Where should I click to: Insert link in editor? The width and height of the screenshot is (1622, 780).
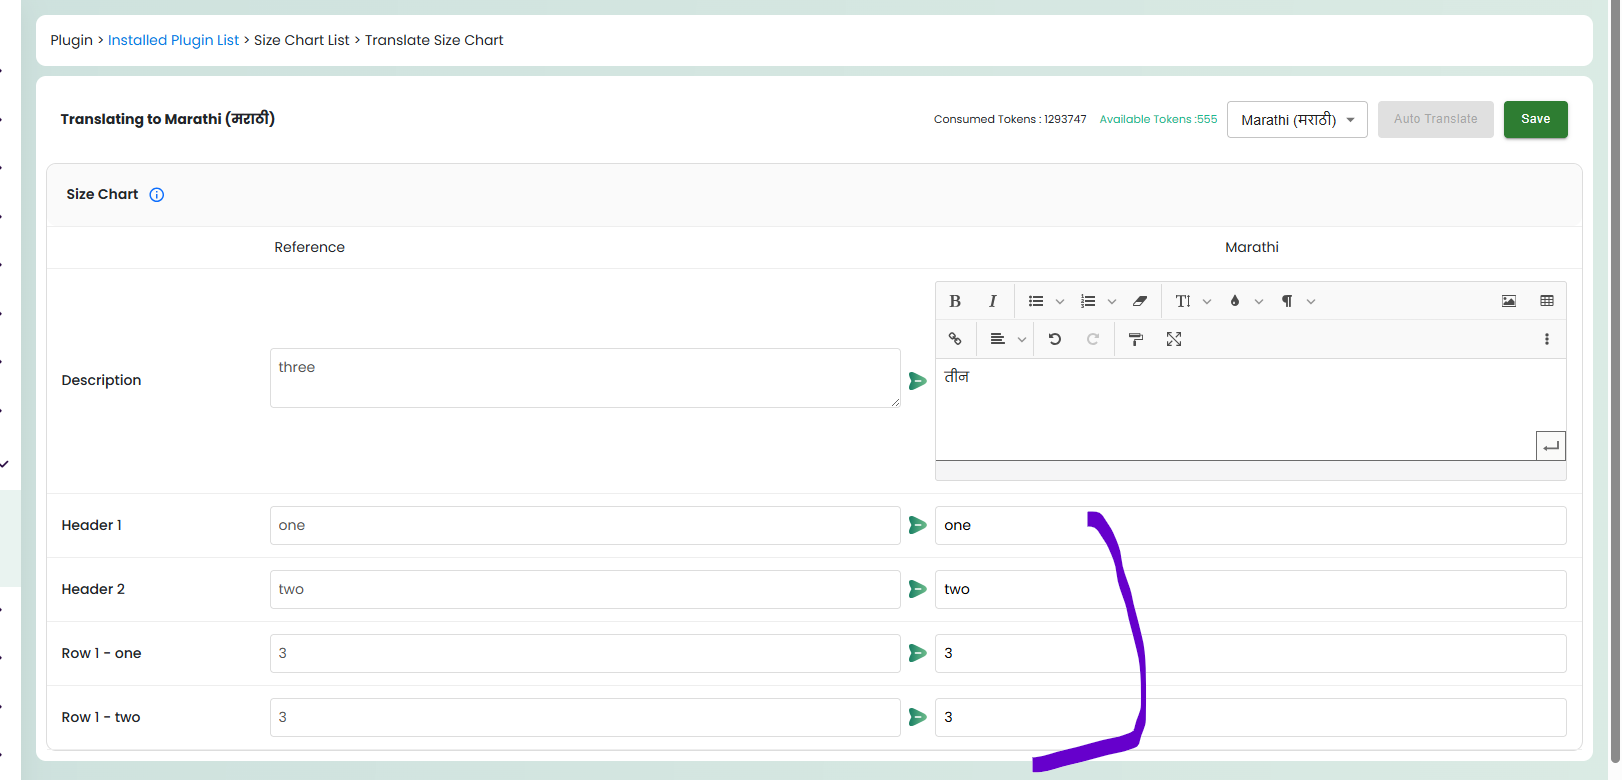coord(955,339)
